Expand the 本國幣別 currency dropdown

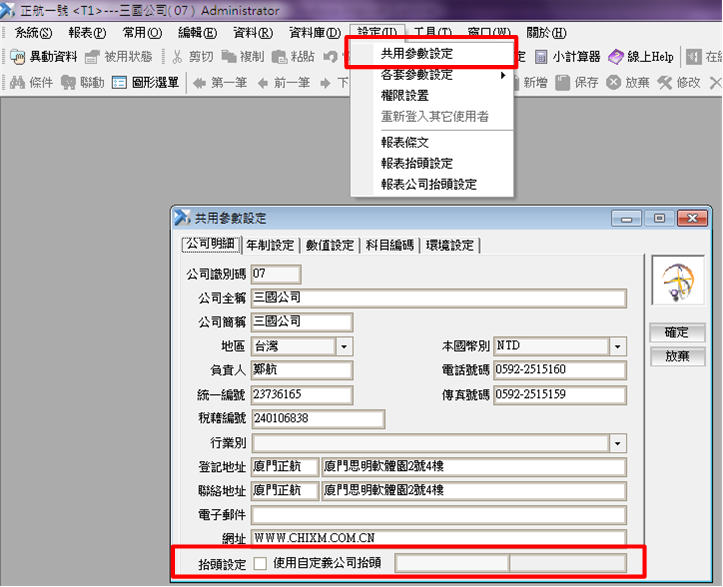tap(618, 346)
